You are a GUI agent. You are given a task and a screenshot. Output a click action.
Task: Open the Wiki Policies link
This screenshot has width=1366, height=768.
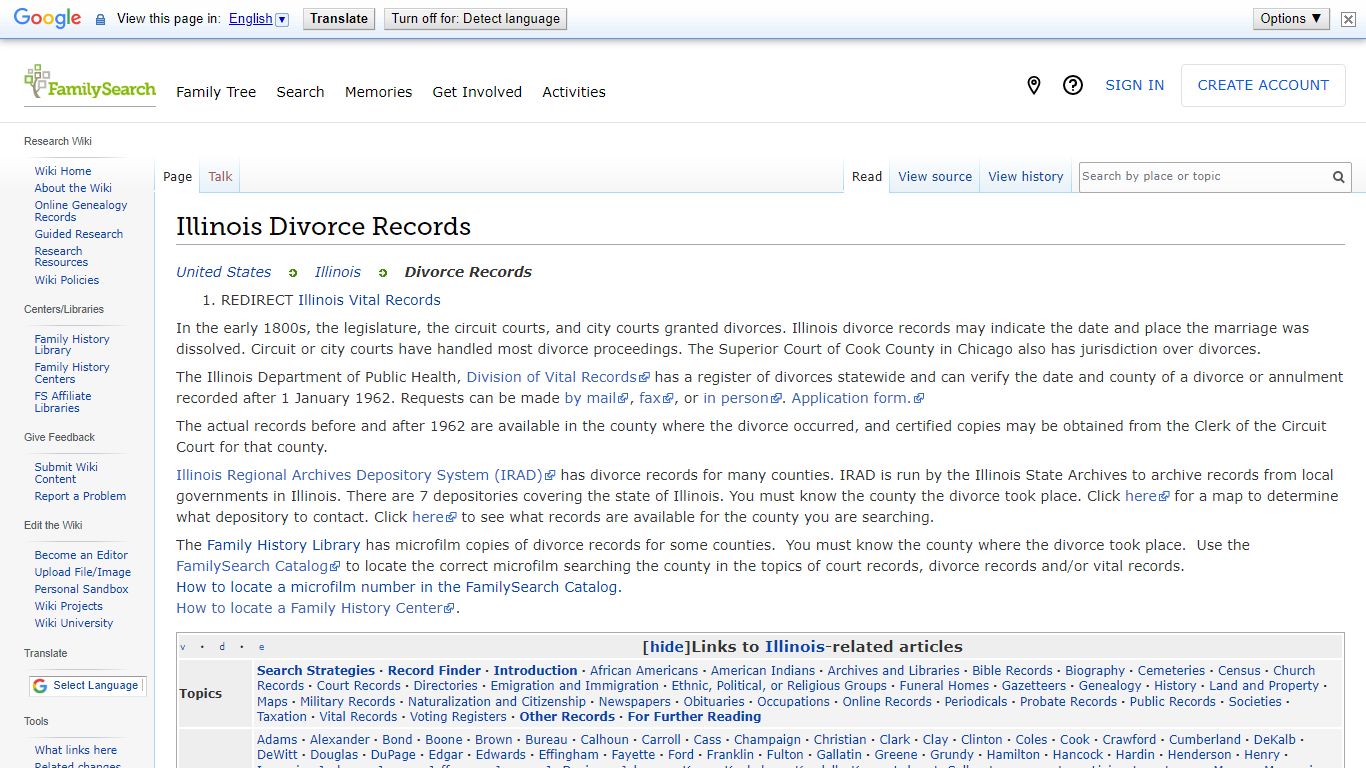(x=67, y=280)
